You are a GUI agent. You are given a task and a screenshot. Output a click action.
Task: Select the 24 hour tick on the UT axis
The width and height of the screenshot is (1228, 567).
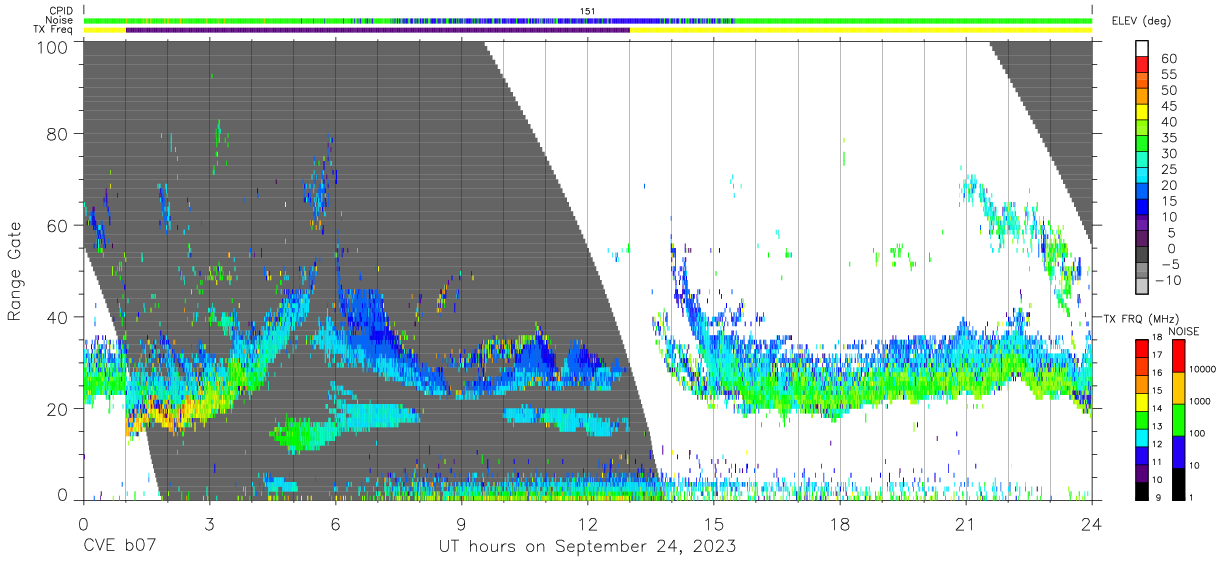[1092, 523]
